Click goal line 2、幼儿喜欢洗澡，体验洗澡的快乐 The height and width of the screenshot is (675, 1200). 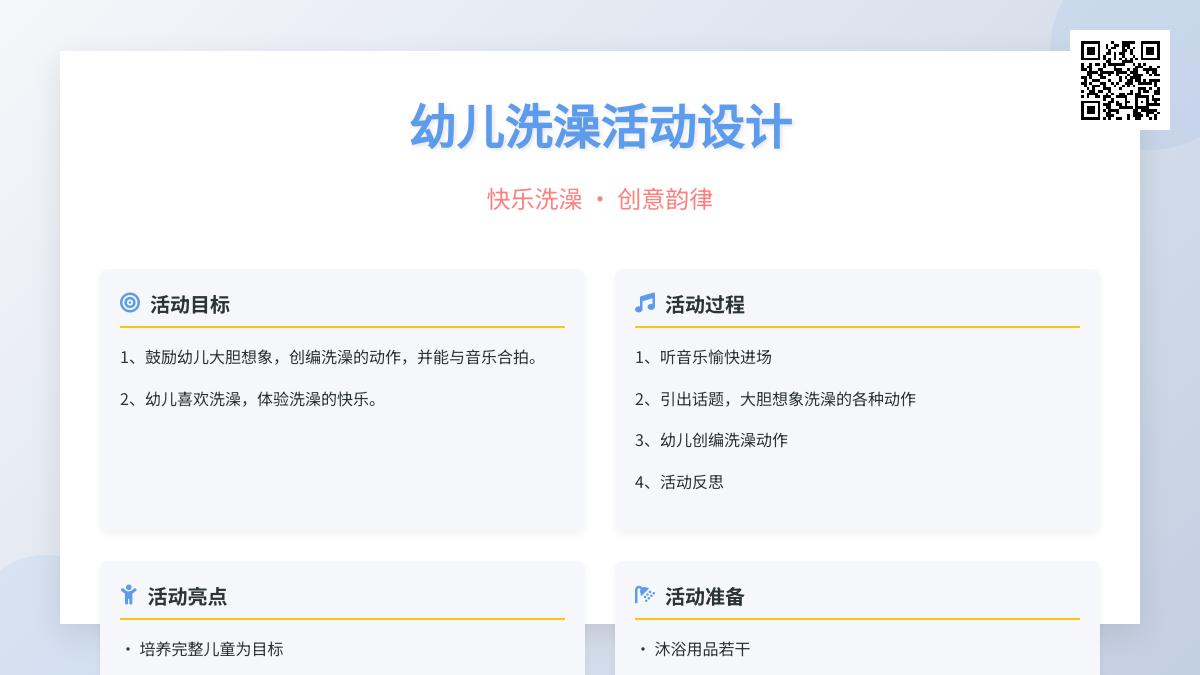click(253, 399)
